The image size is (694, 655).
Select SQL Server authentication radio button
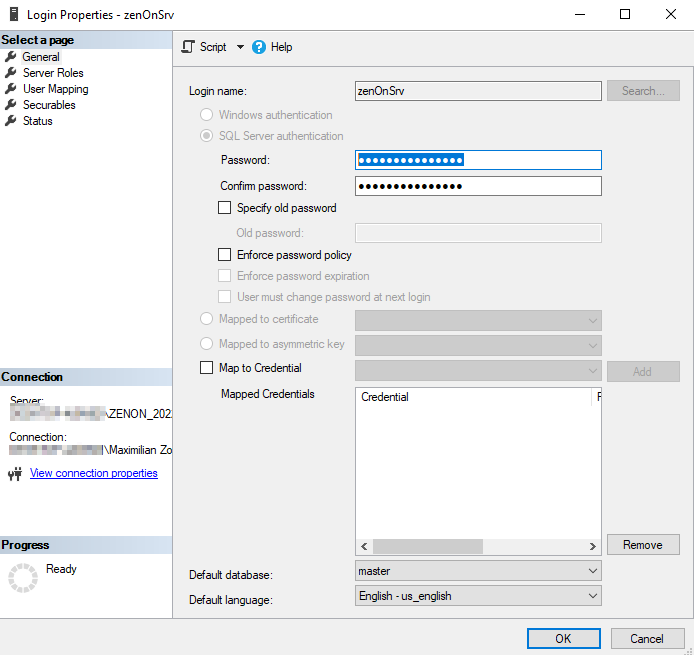207,135
